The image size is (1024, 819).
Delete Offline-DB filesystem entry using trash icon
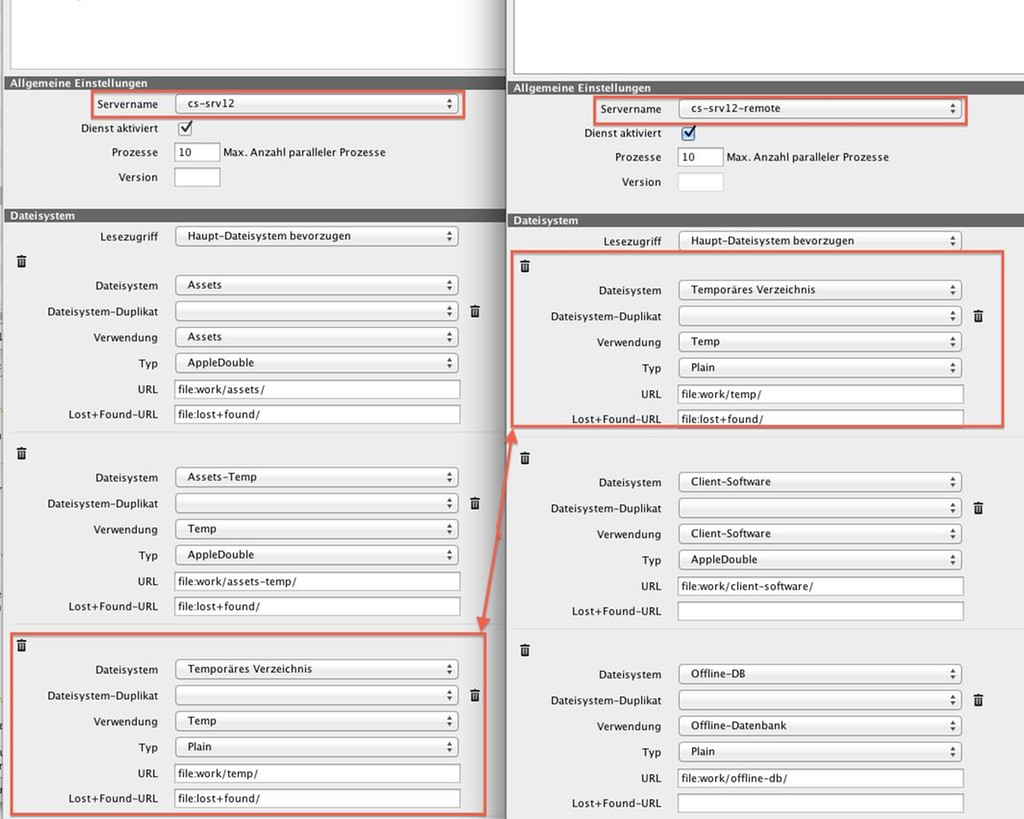525,650
